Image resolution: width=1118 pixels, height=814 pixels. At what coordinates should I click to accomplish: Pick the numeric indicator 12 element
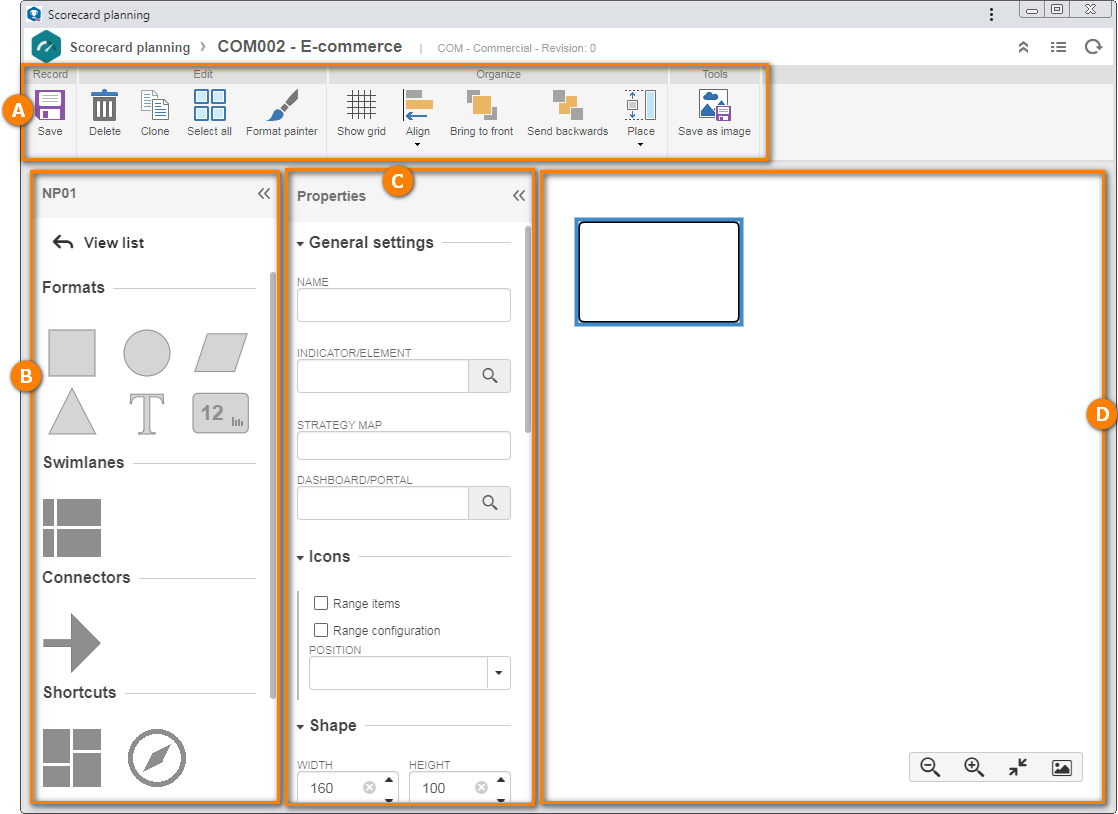221,413
